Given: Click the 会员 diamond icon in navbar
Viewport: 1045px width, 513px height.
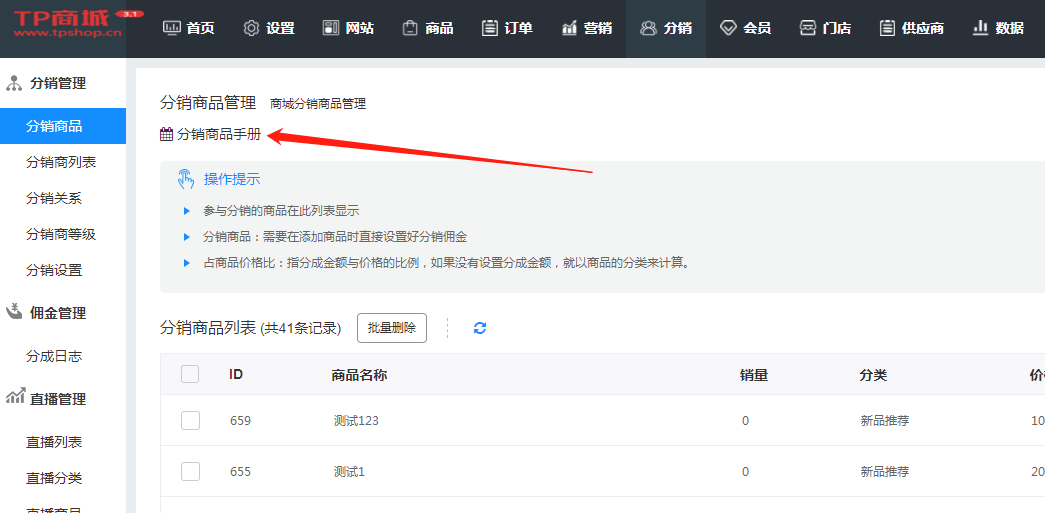Looking at the screenshot, I should click(728, 28).
